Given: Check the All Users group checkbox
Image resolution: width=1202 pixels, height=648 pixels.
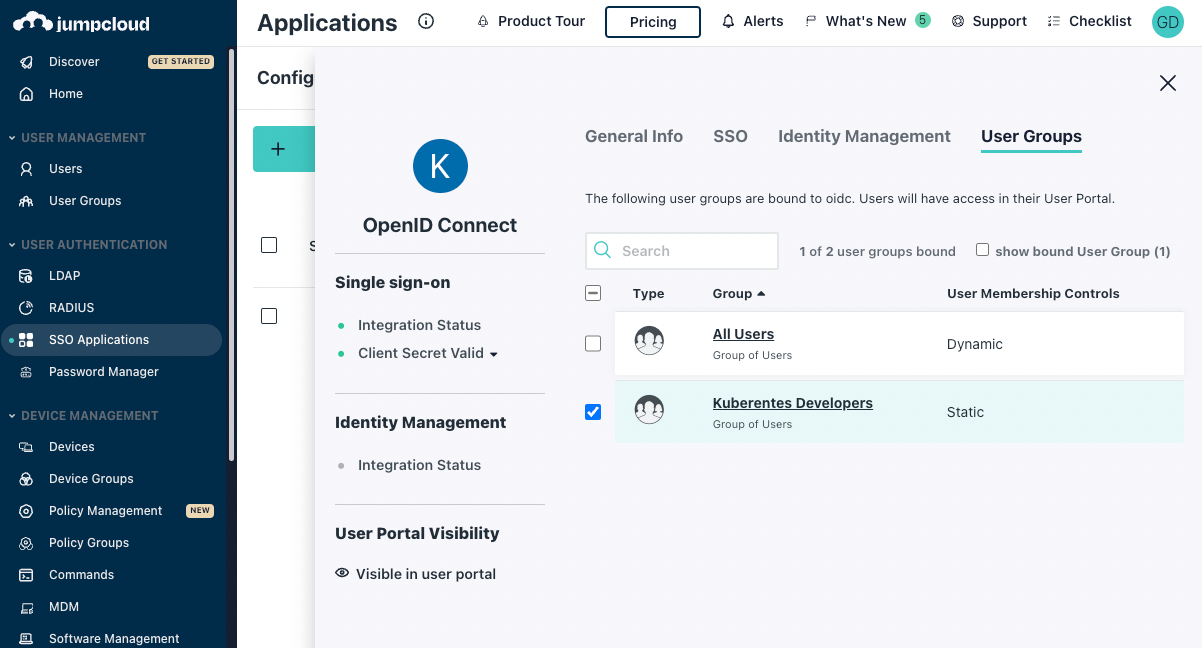Looking at the screenshot, I should [593, 344].
